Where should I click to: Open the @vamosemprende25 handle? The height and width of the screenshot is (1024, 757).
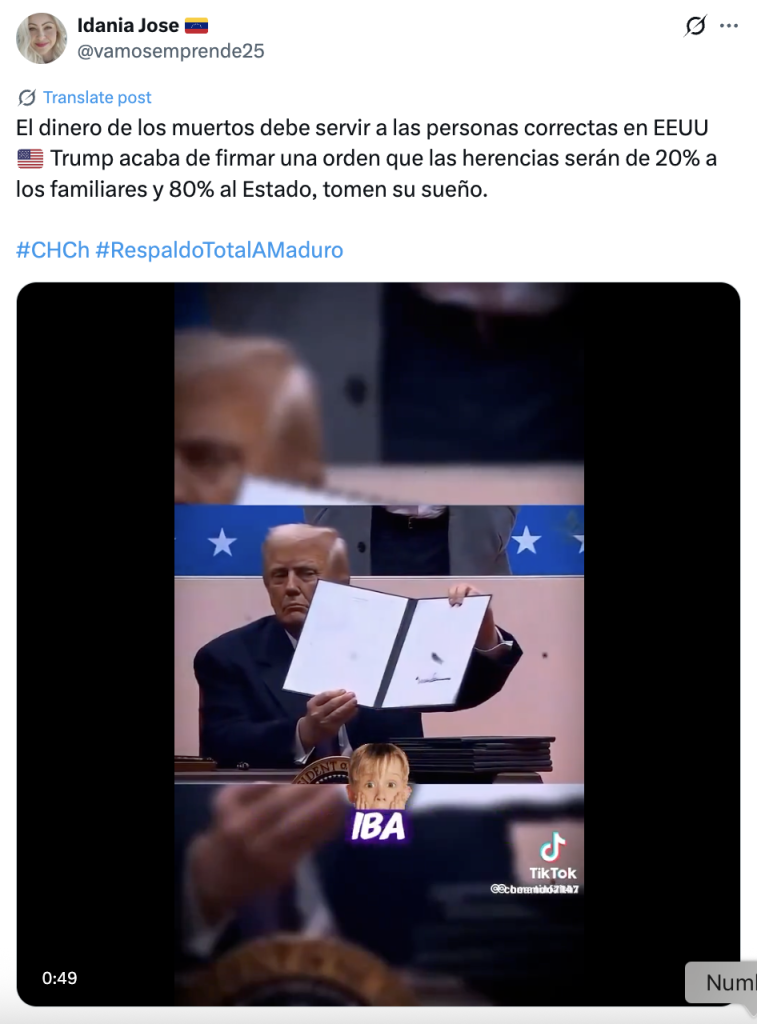tap(170, 51)
